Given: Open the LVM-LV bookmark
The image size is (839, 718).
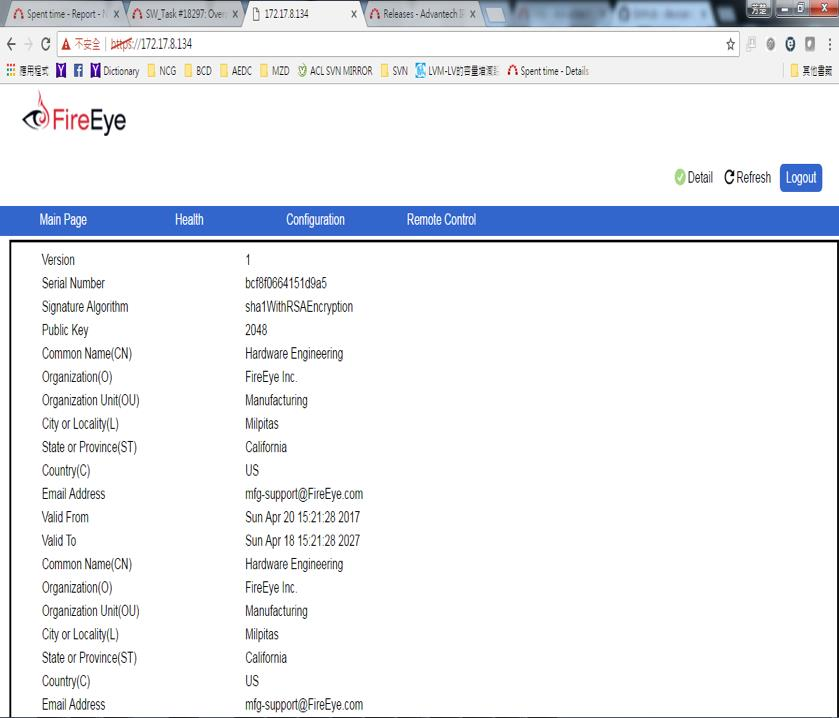Looking at the screenshot, I should (x=457, y=71).
